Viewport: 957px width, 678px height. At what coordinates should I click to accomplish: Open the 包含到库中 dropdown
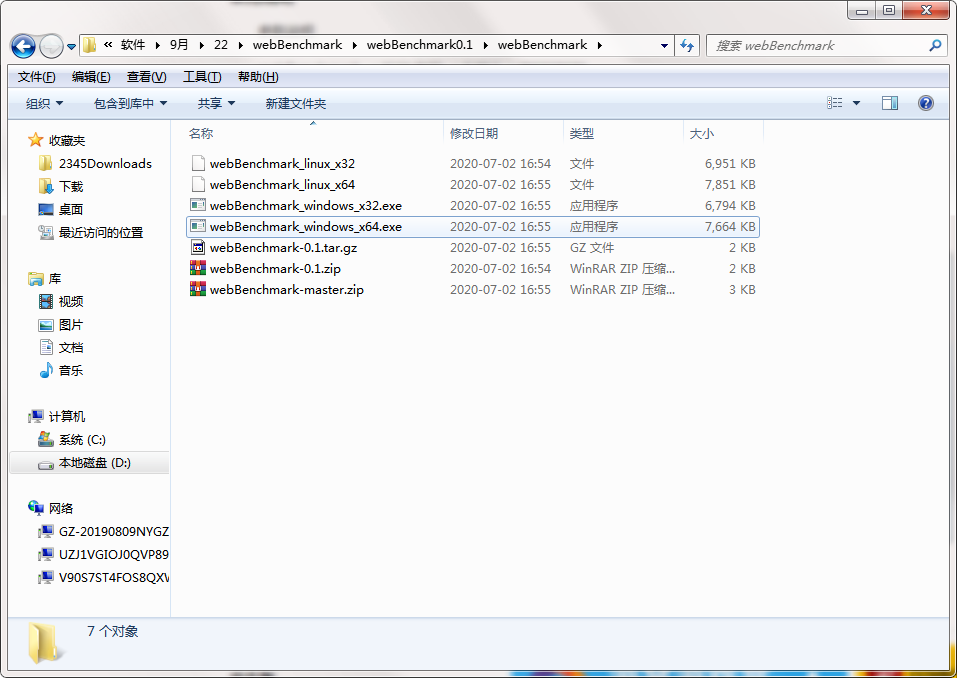pyautogui.click(x=130, y=104)
